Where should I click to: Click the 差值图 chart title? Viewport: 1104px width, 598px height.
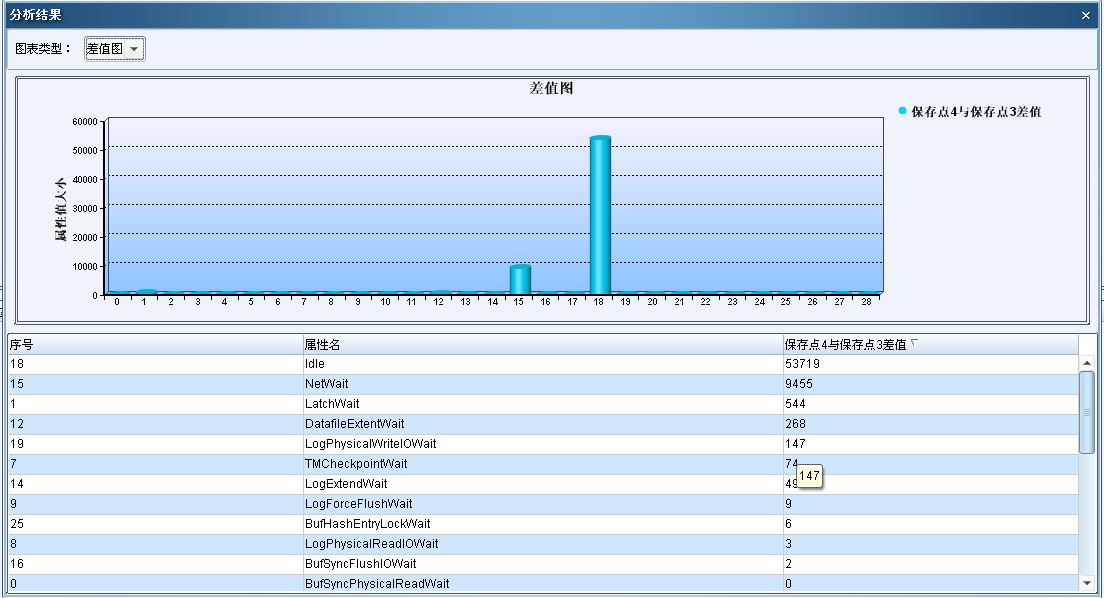click(551, 88)
